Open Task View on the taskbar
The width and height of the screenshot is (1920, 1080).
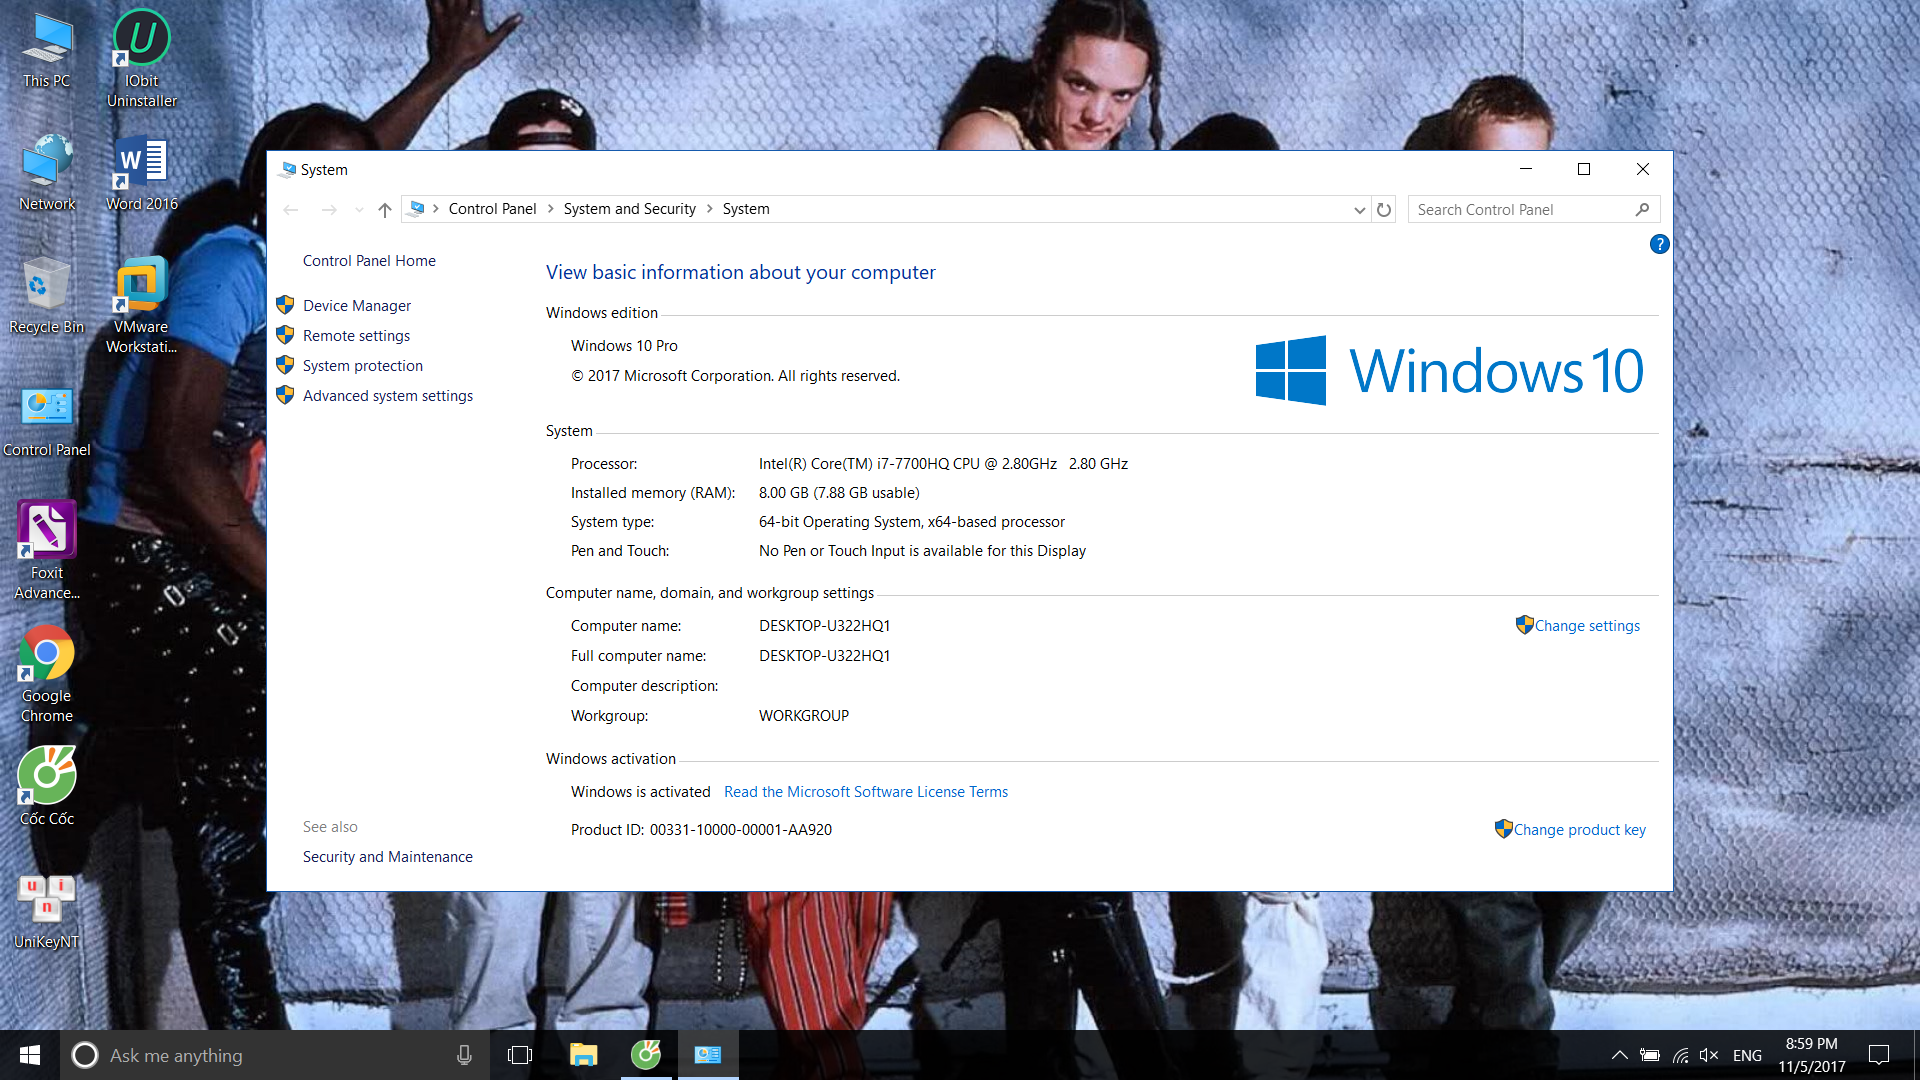click(520, 1055)
